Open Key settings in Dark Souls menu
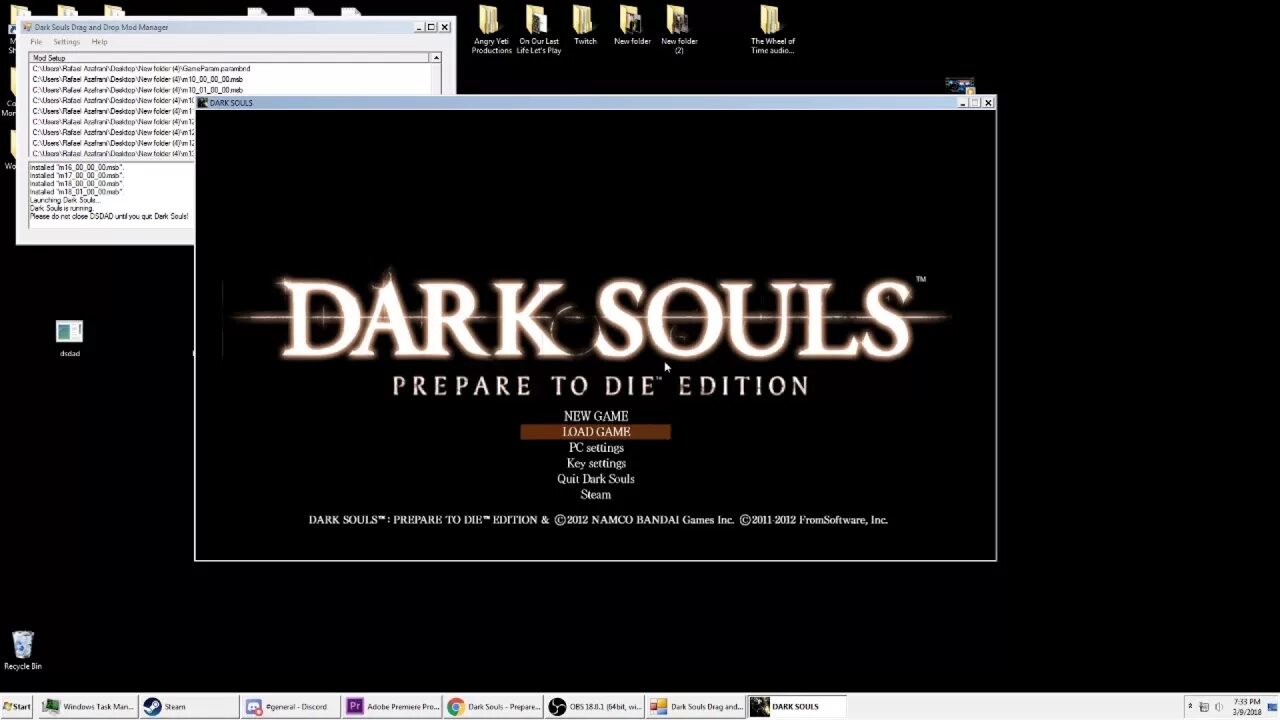1280x720 pixels. click(596, 463)
